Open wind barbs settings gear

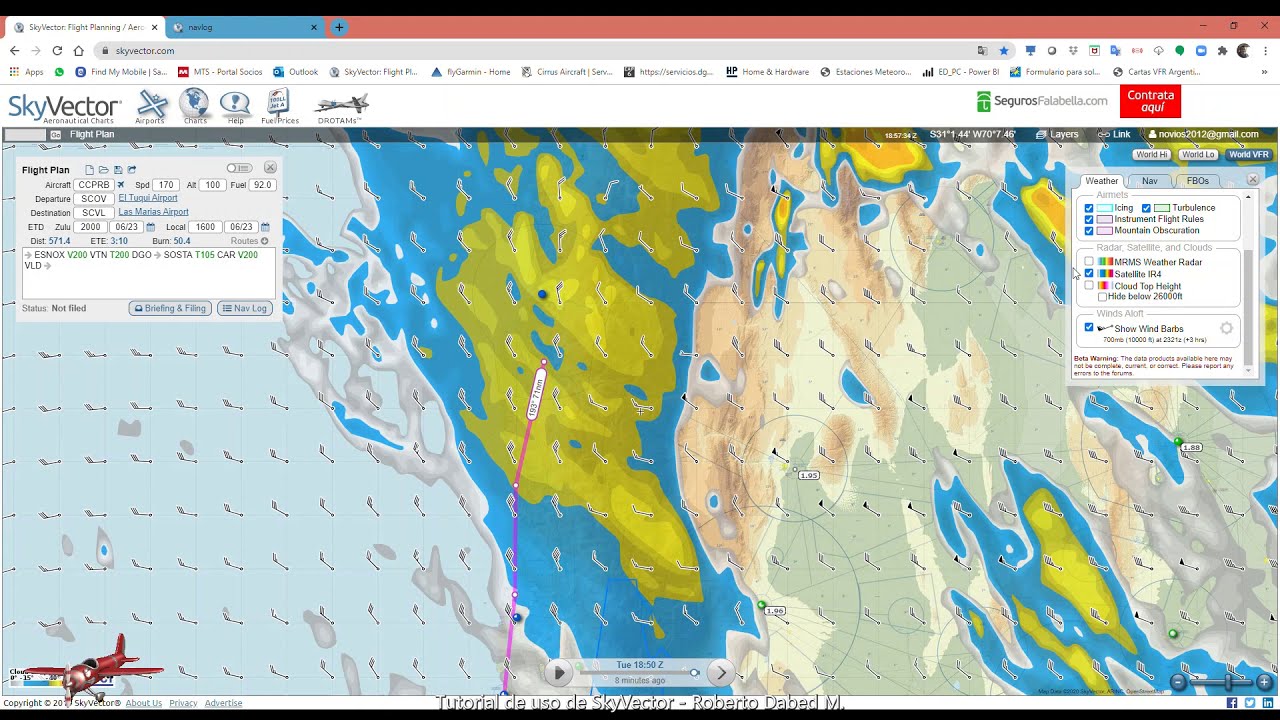[1226, 328]
